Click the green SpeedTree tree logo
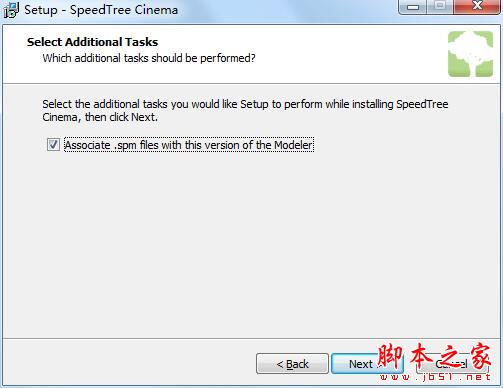 click(x=470, y=54)
